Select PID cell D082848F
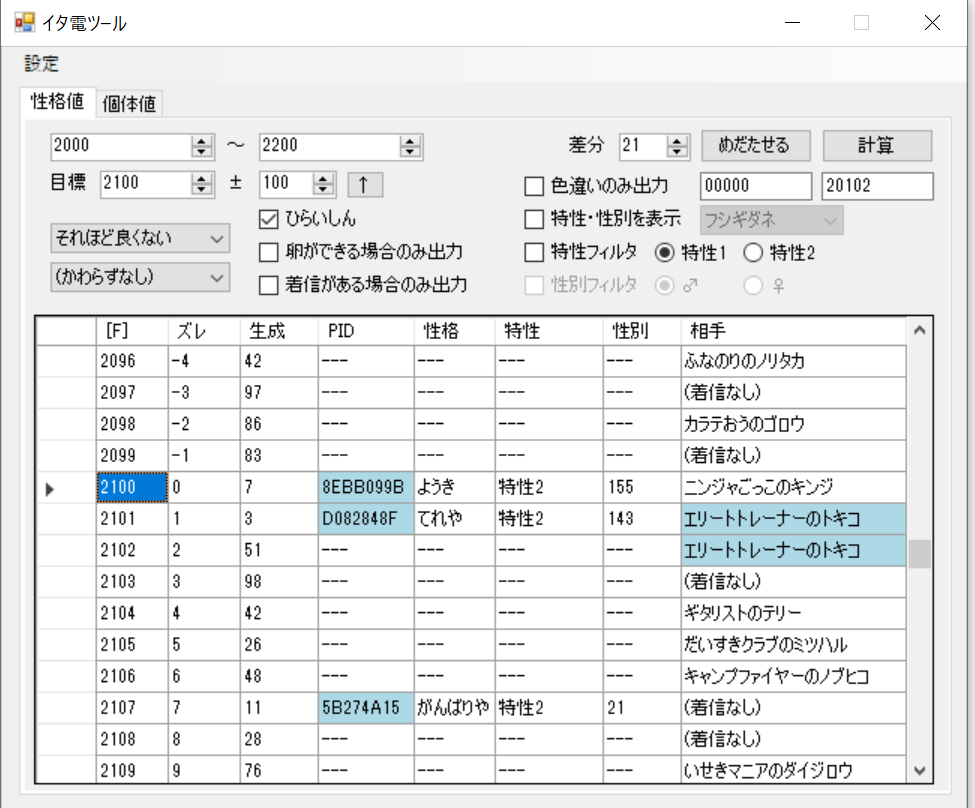This screenshot has width=975, height=808. pos(366,519)
